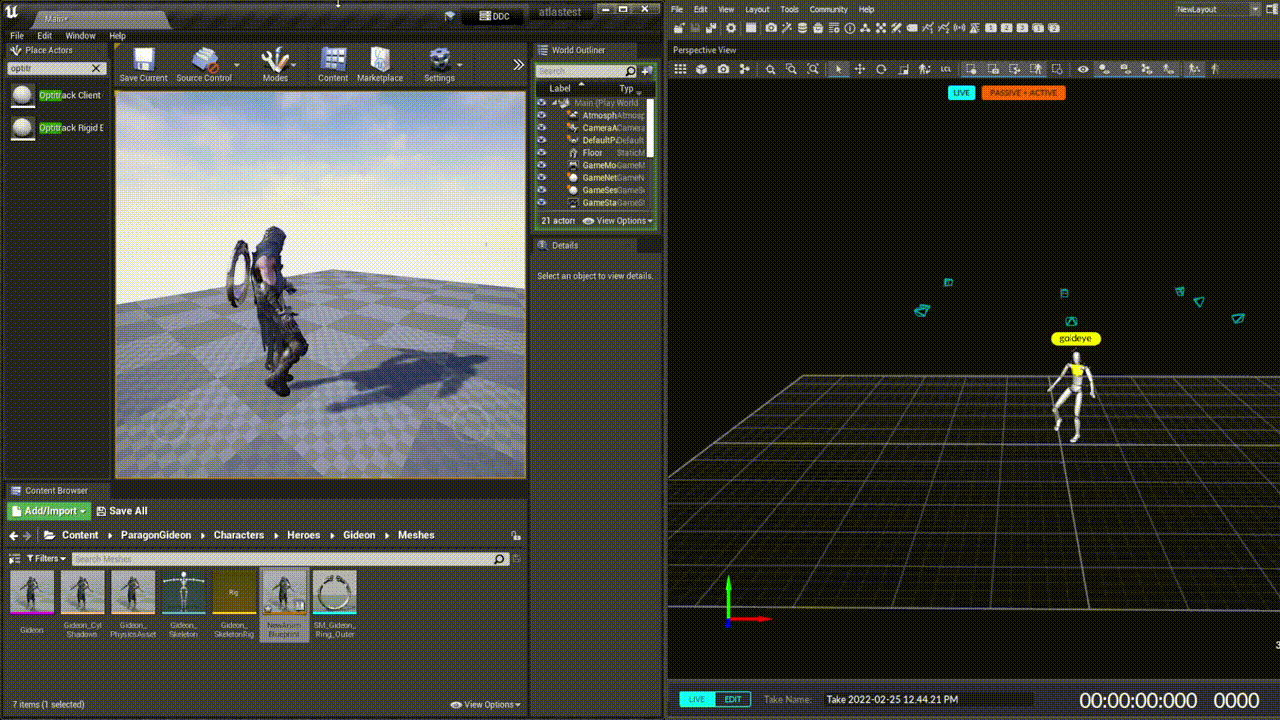This screenshot has width=1280, height=720.
Task: Click the open-lock icon in Content Browser path bar
Action: coord(515,535)
